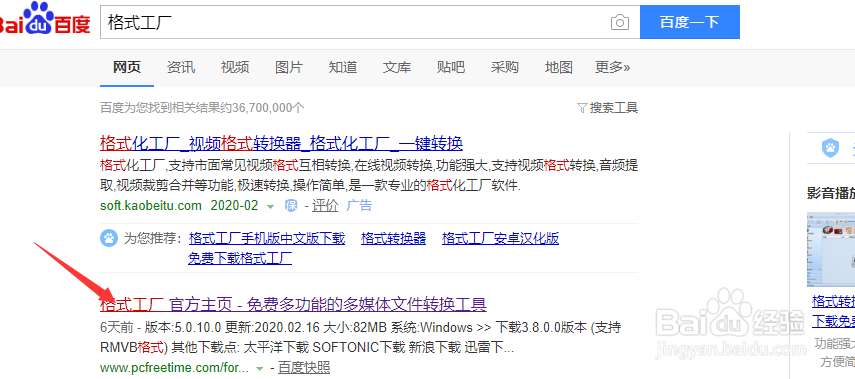Open the Baidu logo homepage link
Screen dimensions: 855x379
pos(45,19)
